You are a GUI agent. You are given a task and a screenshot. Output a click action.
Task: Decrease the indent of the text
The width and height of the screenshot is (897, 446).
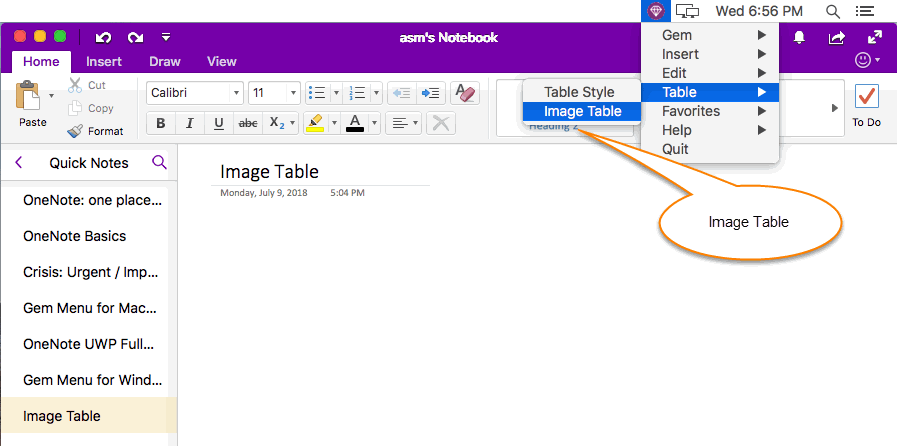(402, 93)
